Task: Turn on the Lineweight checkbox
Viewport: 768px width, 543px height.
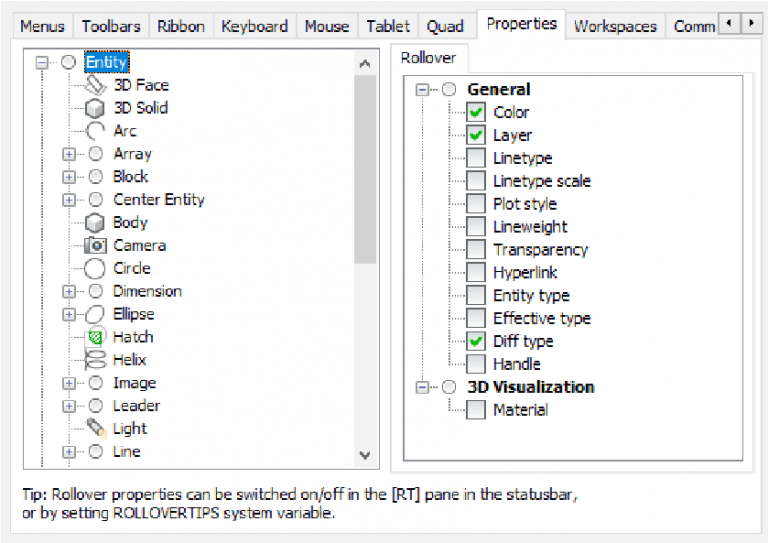Action: click(476, 227)
